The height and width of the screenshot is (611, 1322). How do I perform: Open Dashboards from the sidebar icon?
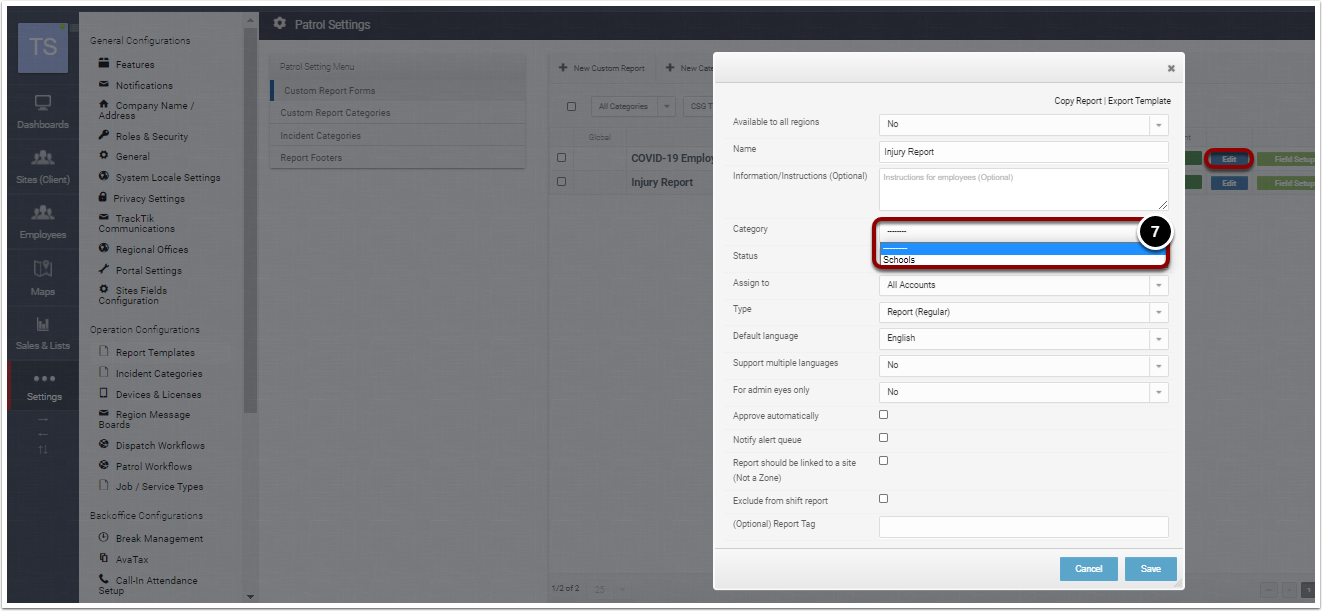(x=43, y=103)
